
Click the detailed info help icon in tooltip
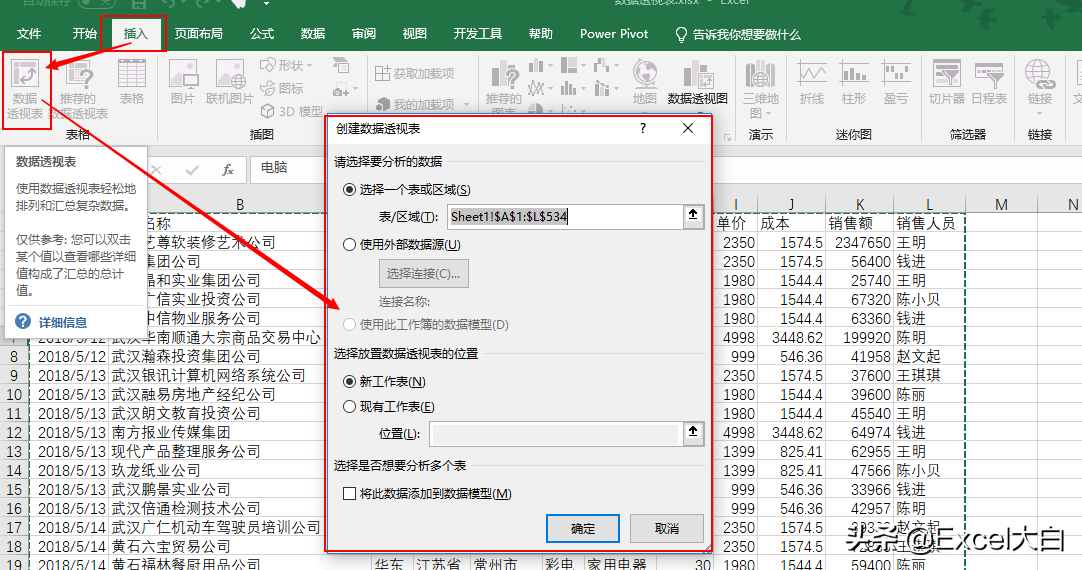[x=23, y=322]
